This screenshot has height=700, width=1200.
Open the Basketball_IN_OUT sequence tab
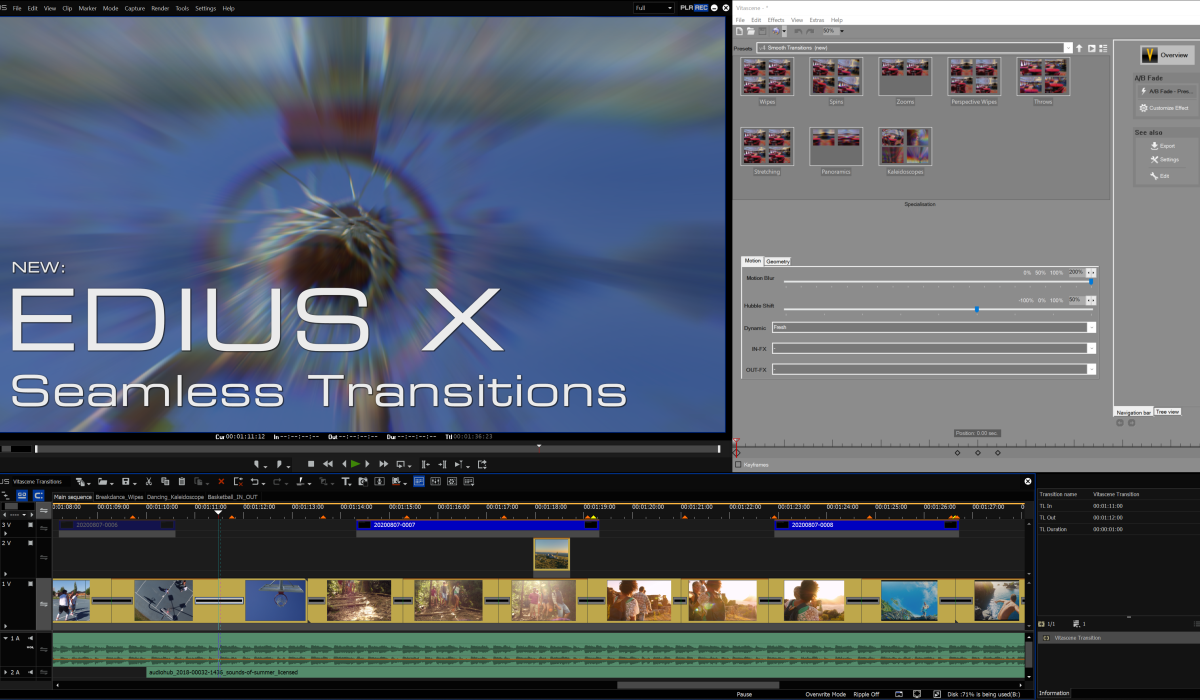(232, 497)
